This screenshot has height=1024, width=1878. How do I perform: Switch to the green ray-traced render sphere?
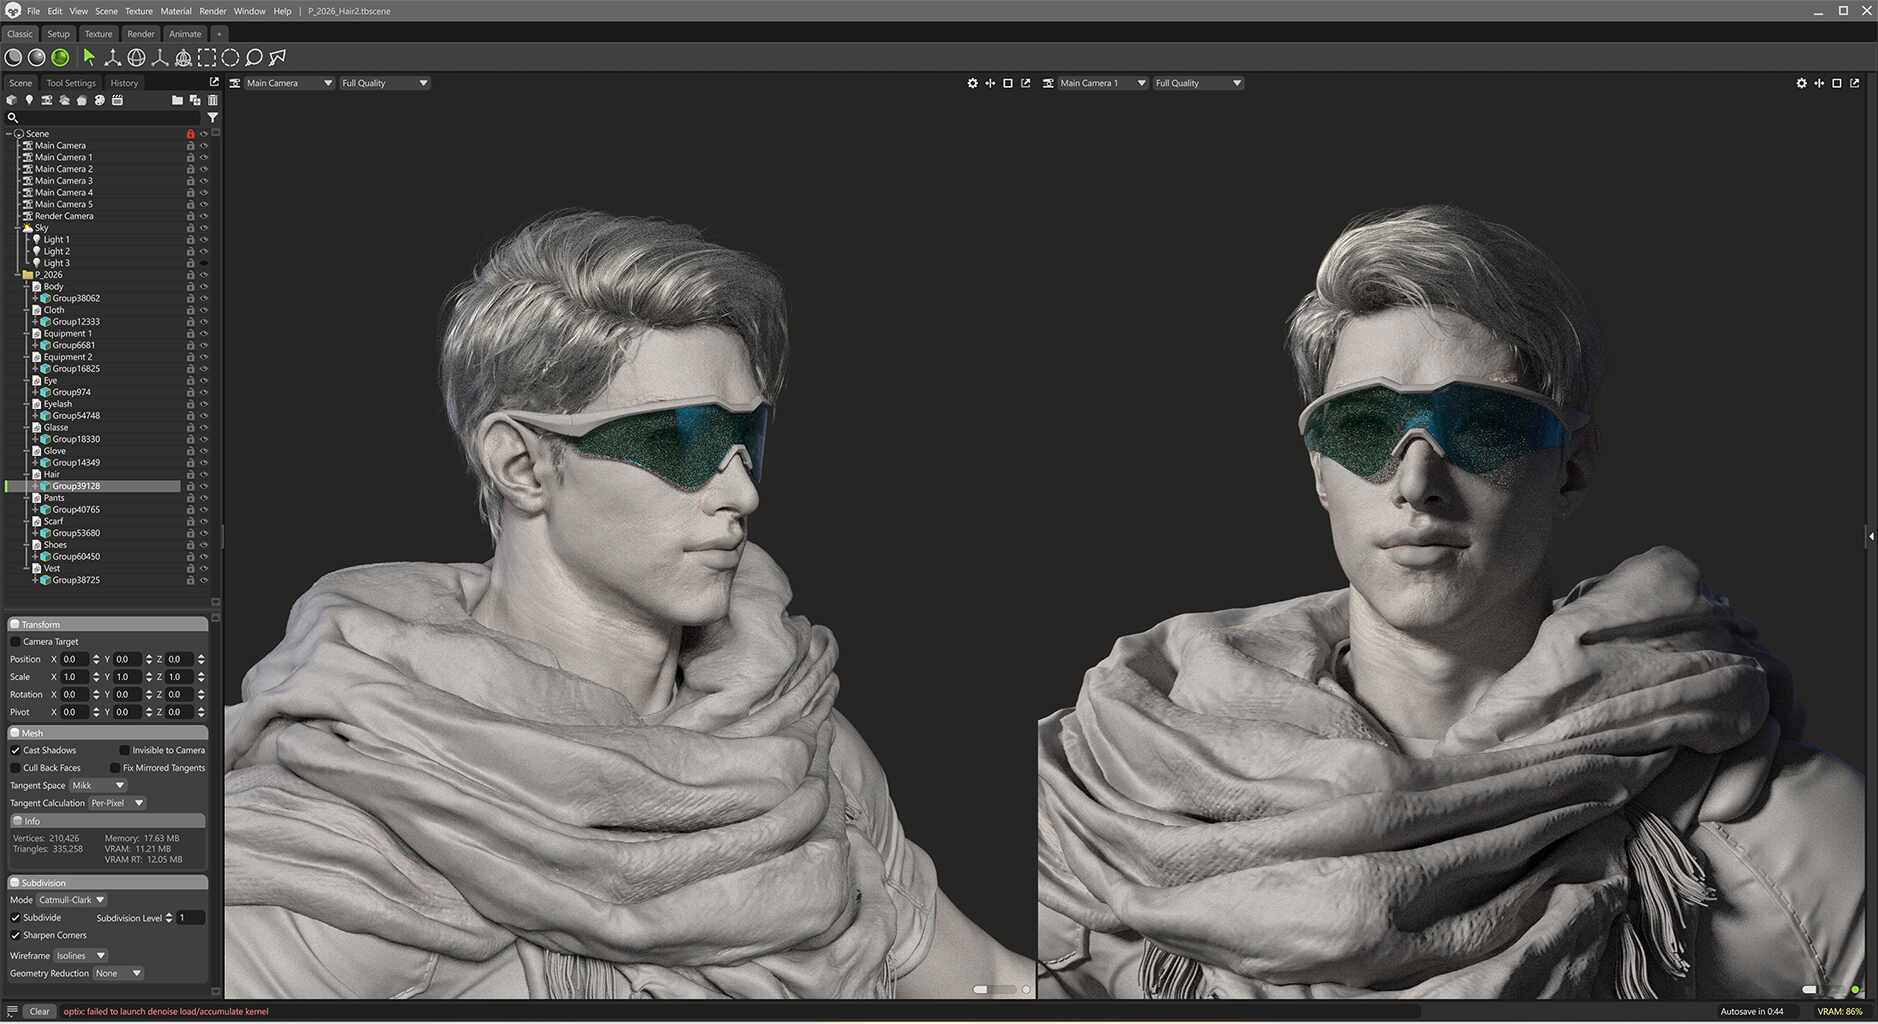[x=60, y=58]
